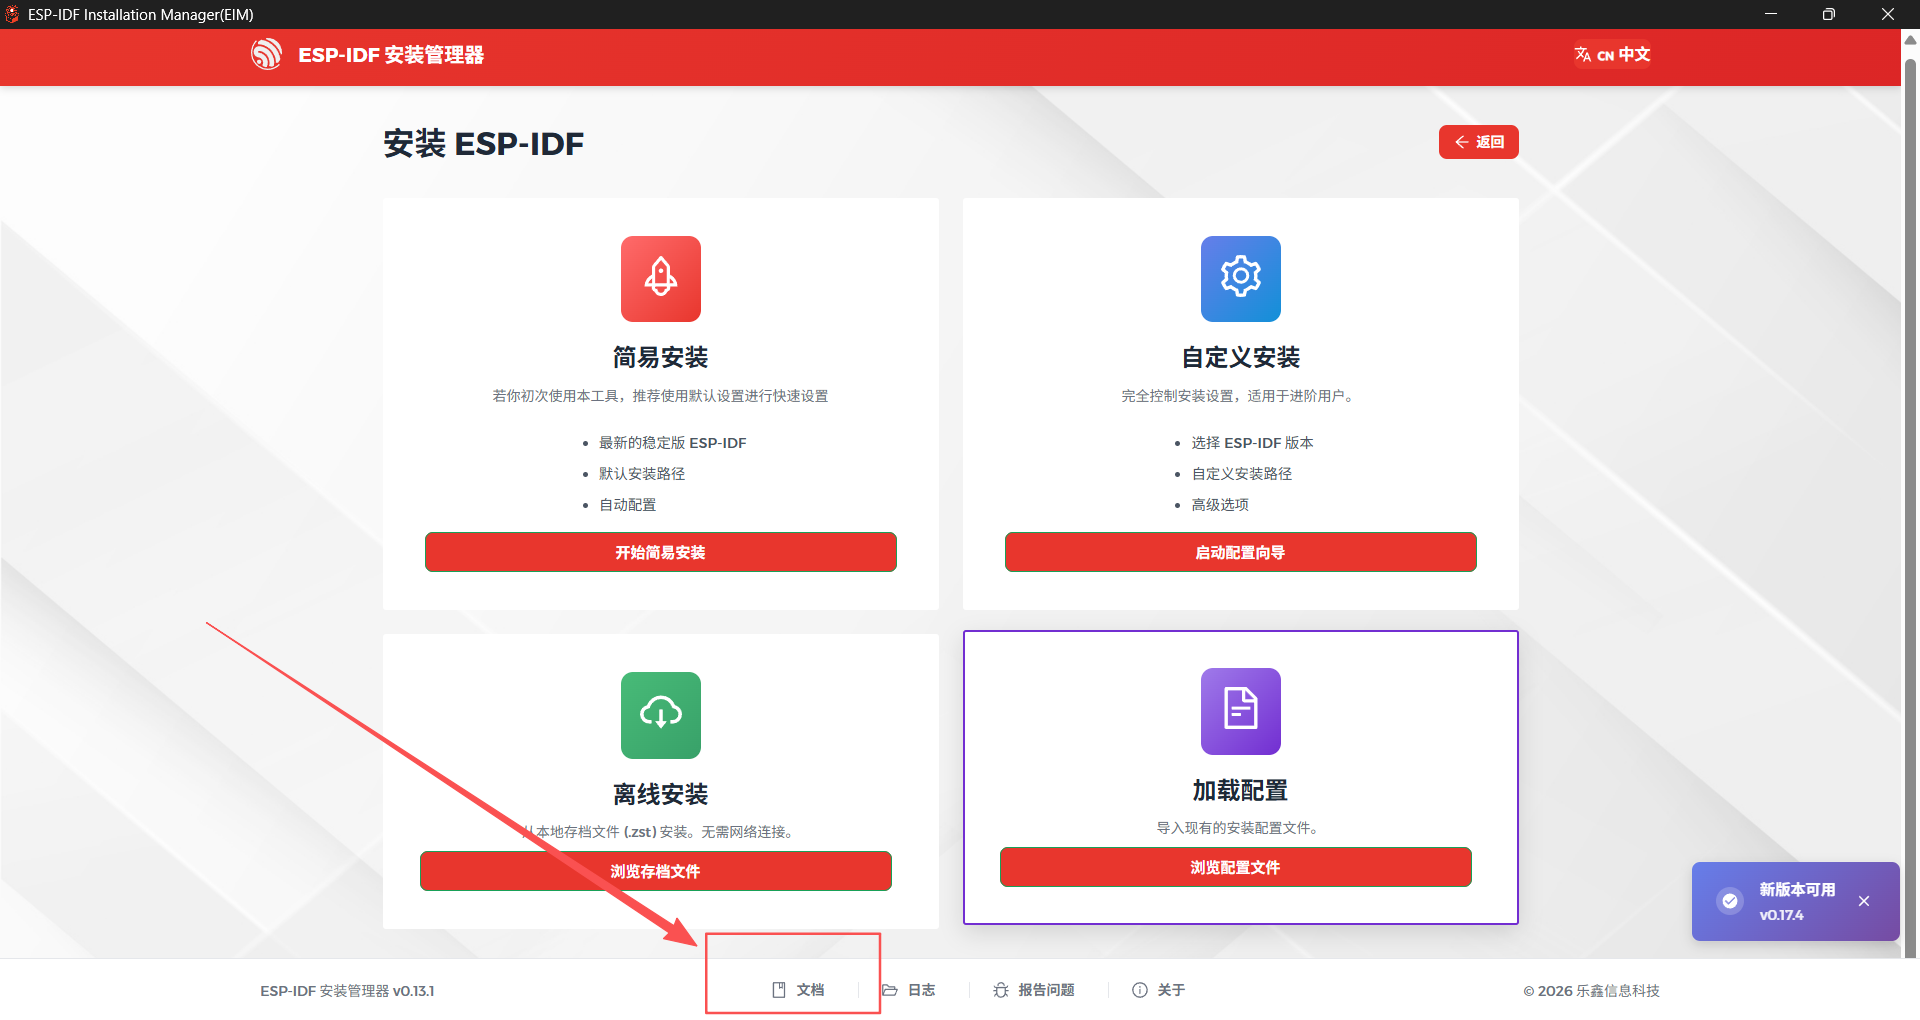Launch the wizard via 启动配置向导
The height and width of the screenshot is (1020, 1920).
[1241, 552]
